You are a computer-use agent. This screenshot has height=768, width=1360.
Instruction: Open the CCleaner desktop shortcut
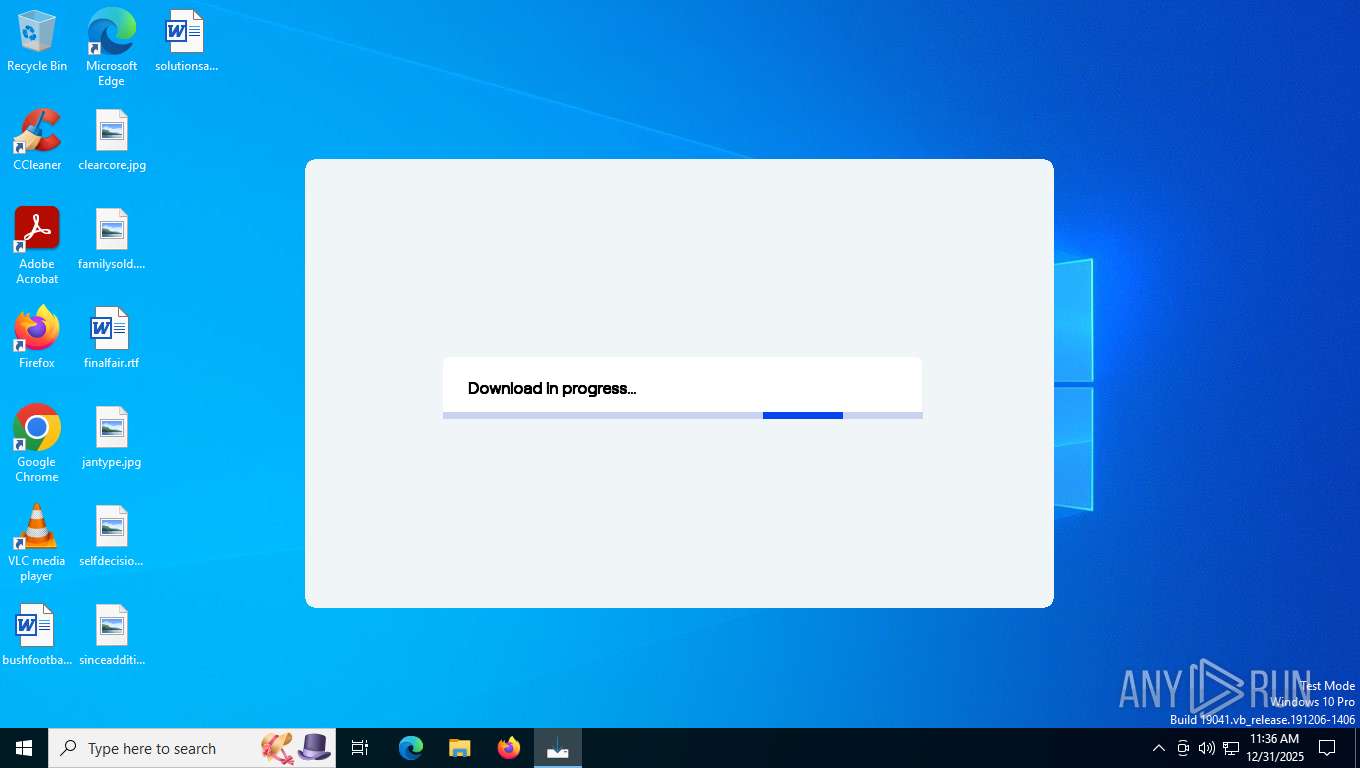point(37,140)
